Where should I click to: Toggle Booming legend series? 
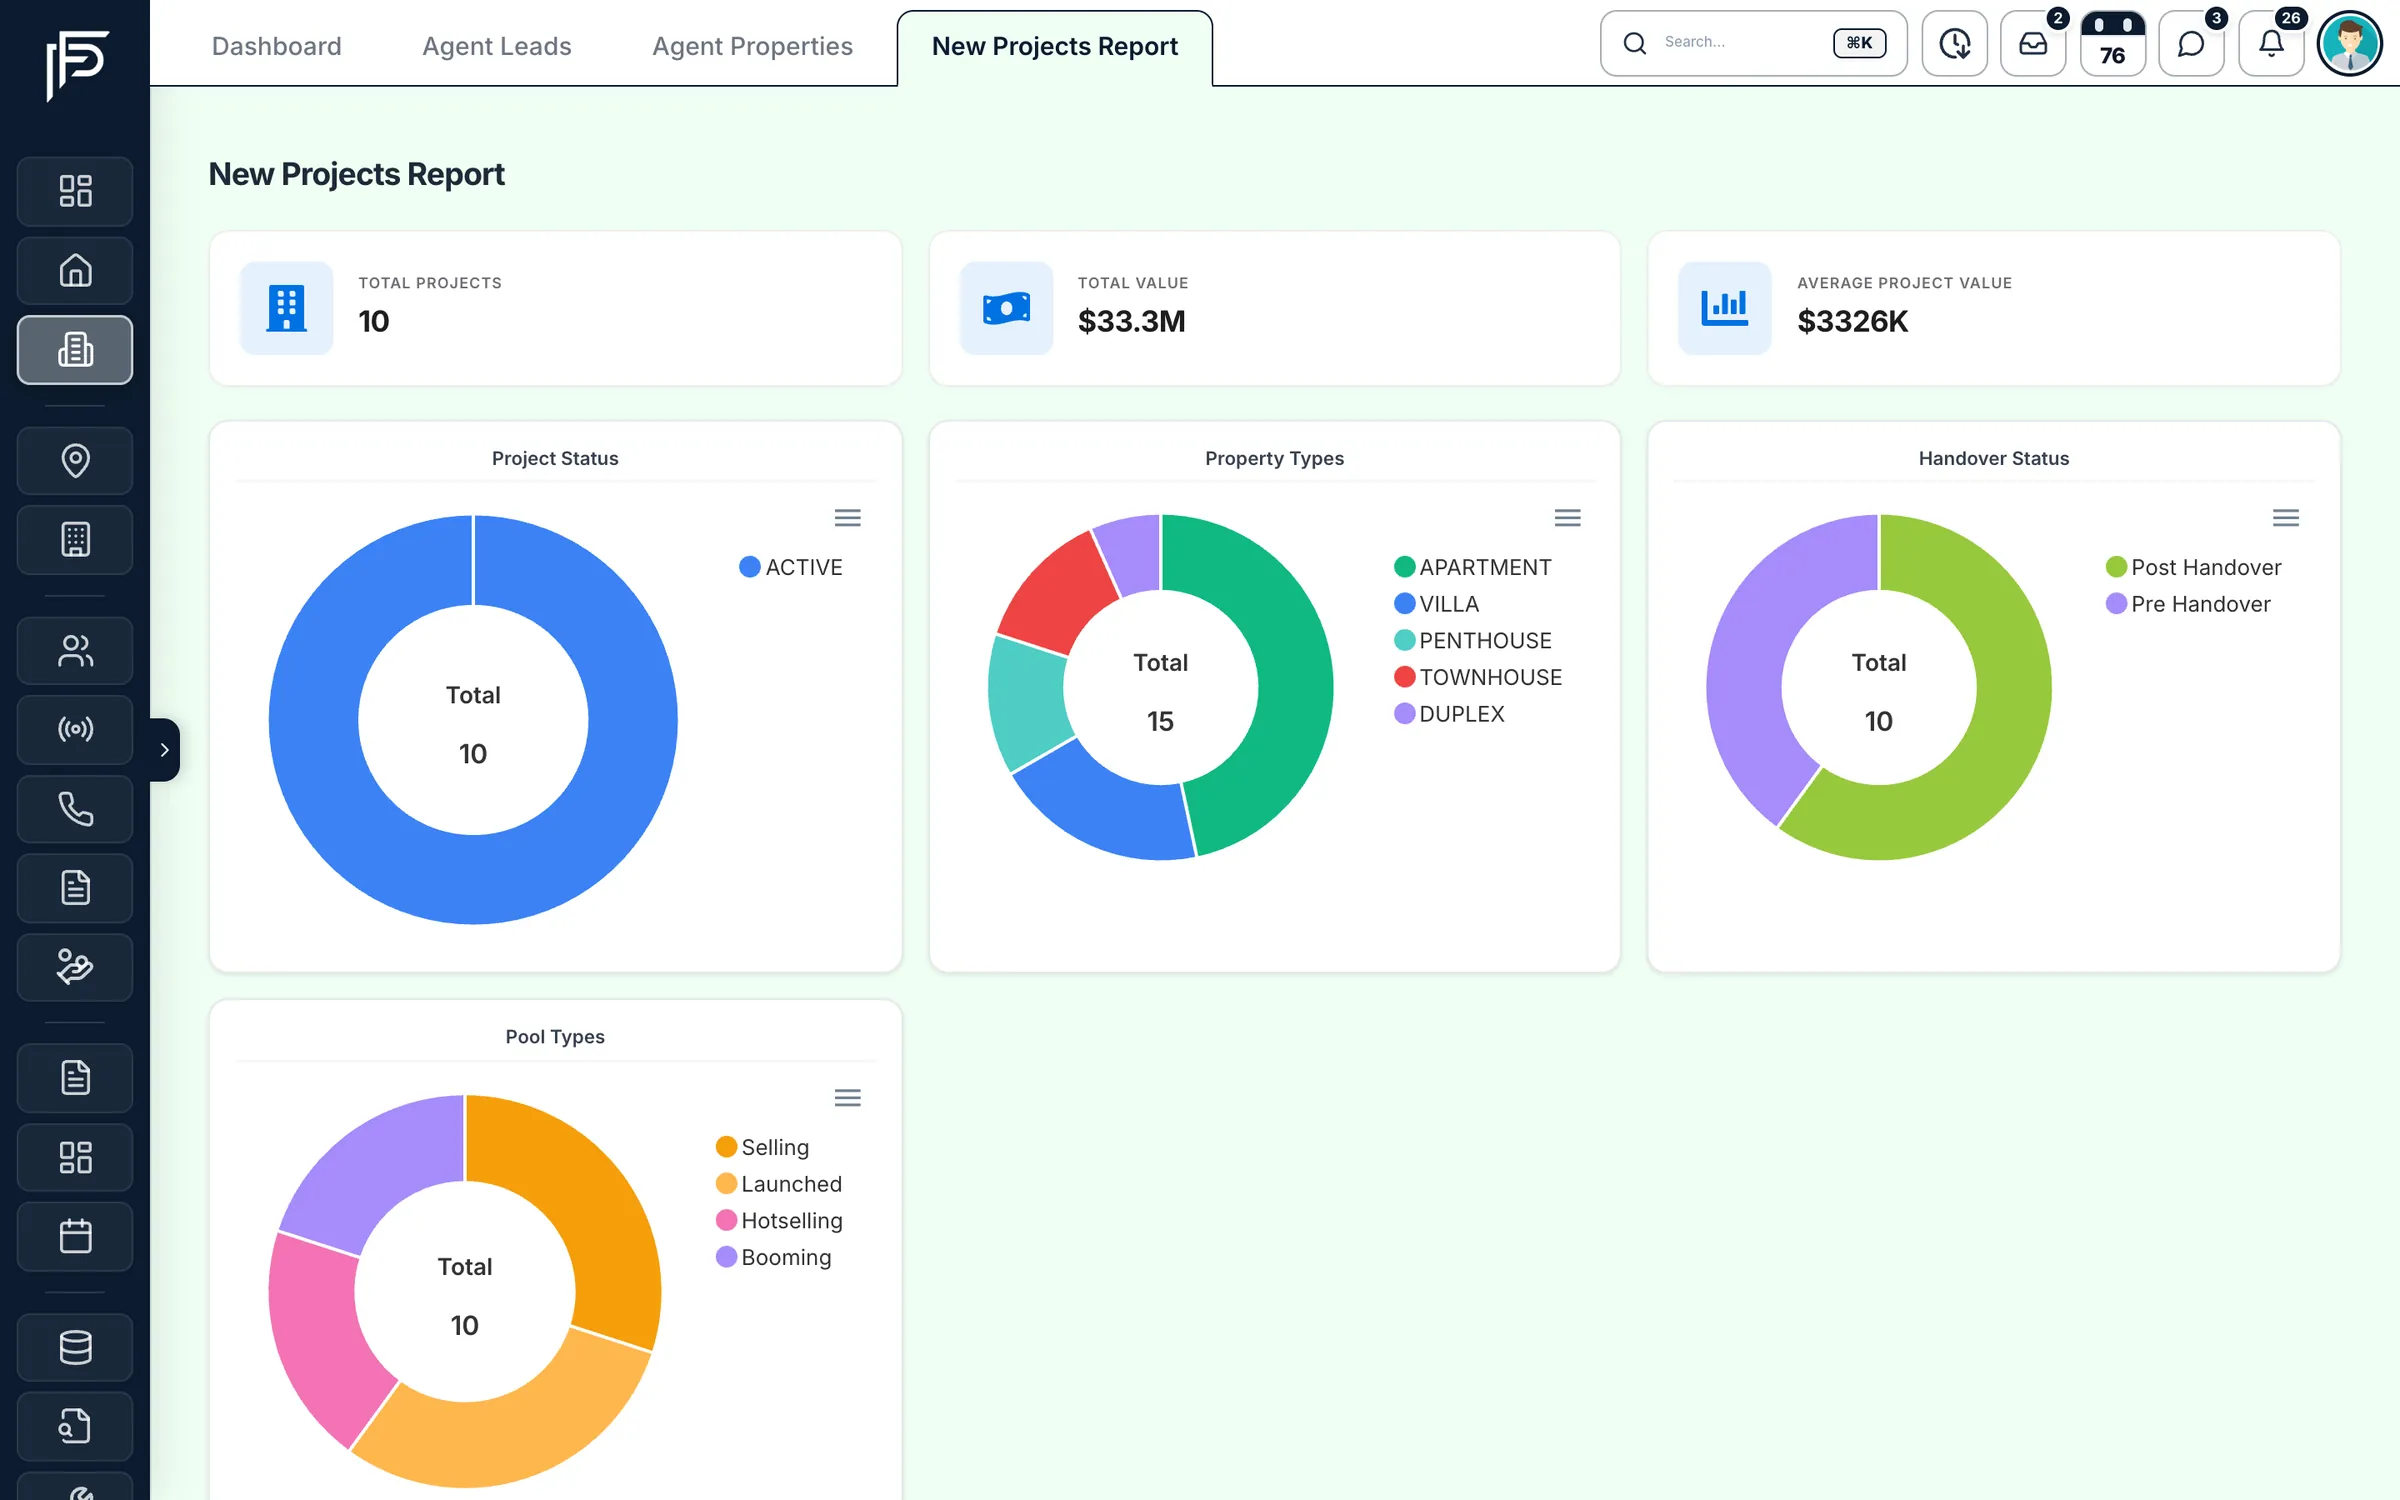click(774, 1258)
